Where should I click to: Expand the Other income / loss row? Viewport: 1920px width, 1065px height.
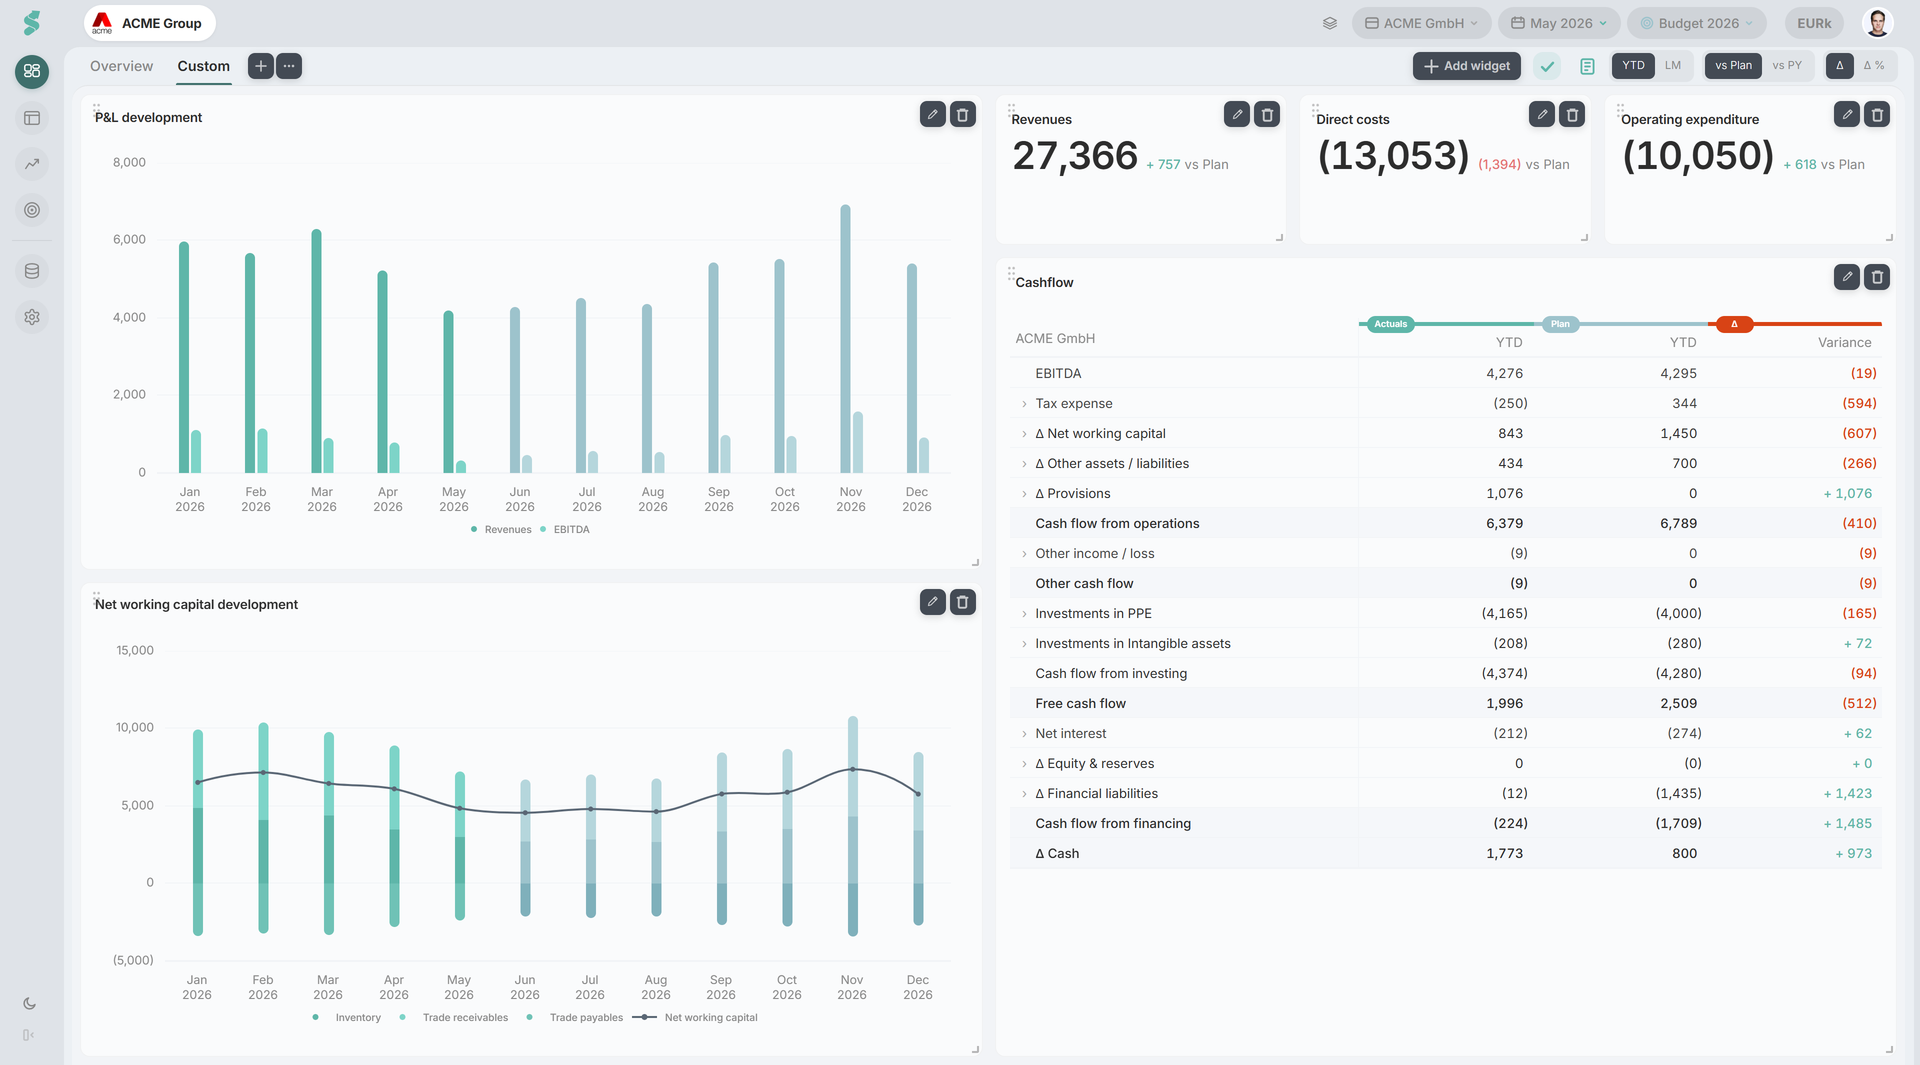[1024, 554]
